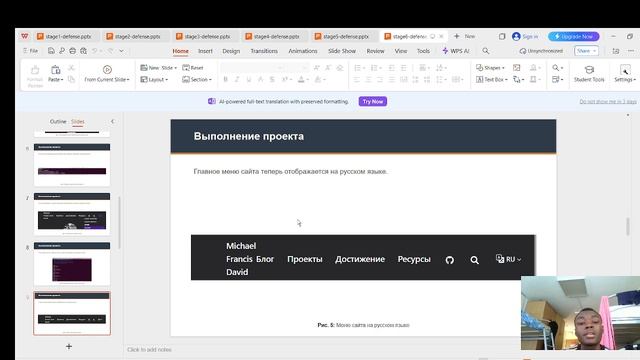Open the Design ribbon tab
This screenshot has height=360, width=640.
click(x=231, y=51)
